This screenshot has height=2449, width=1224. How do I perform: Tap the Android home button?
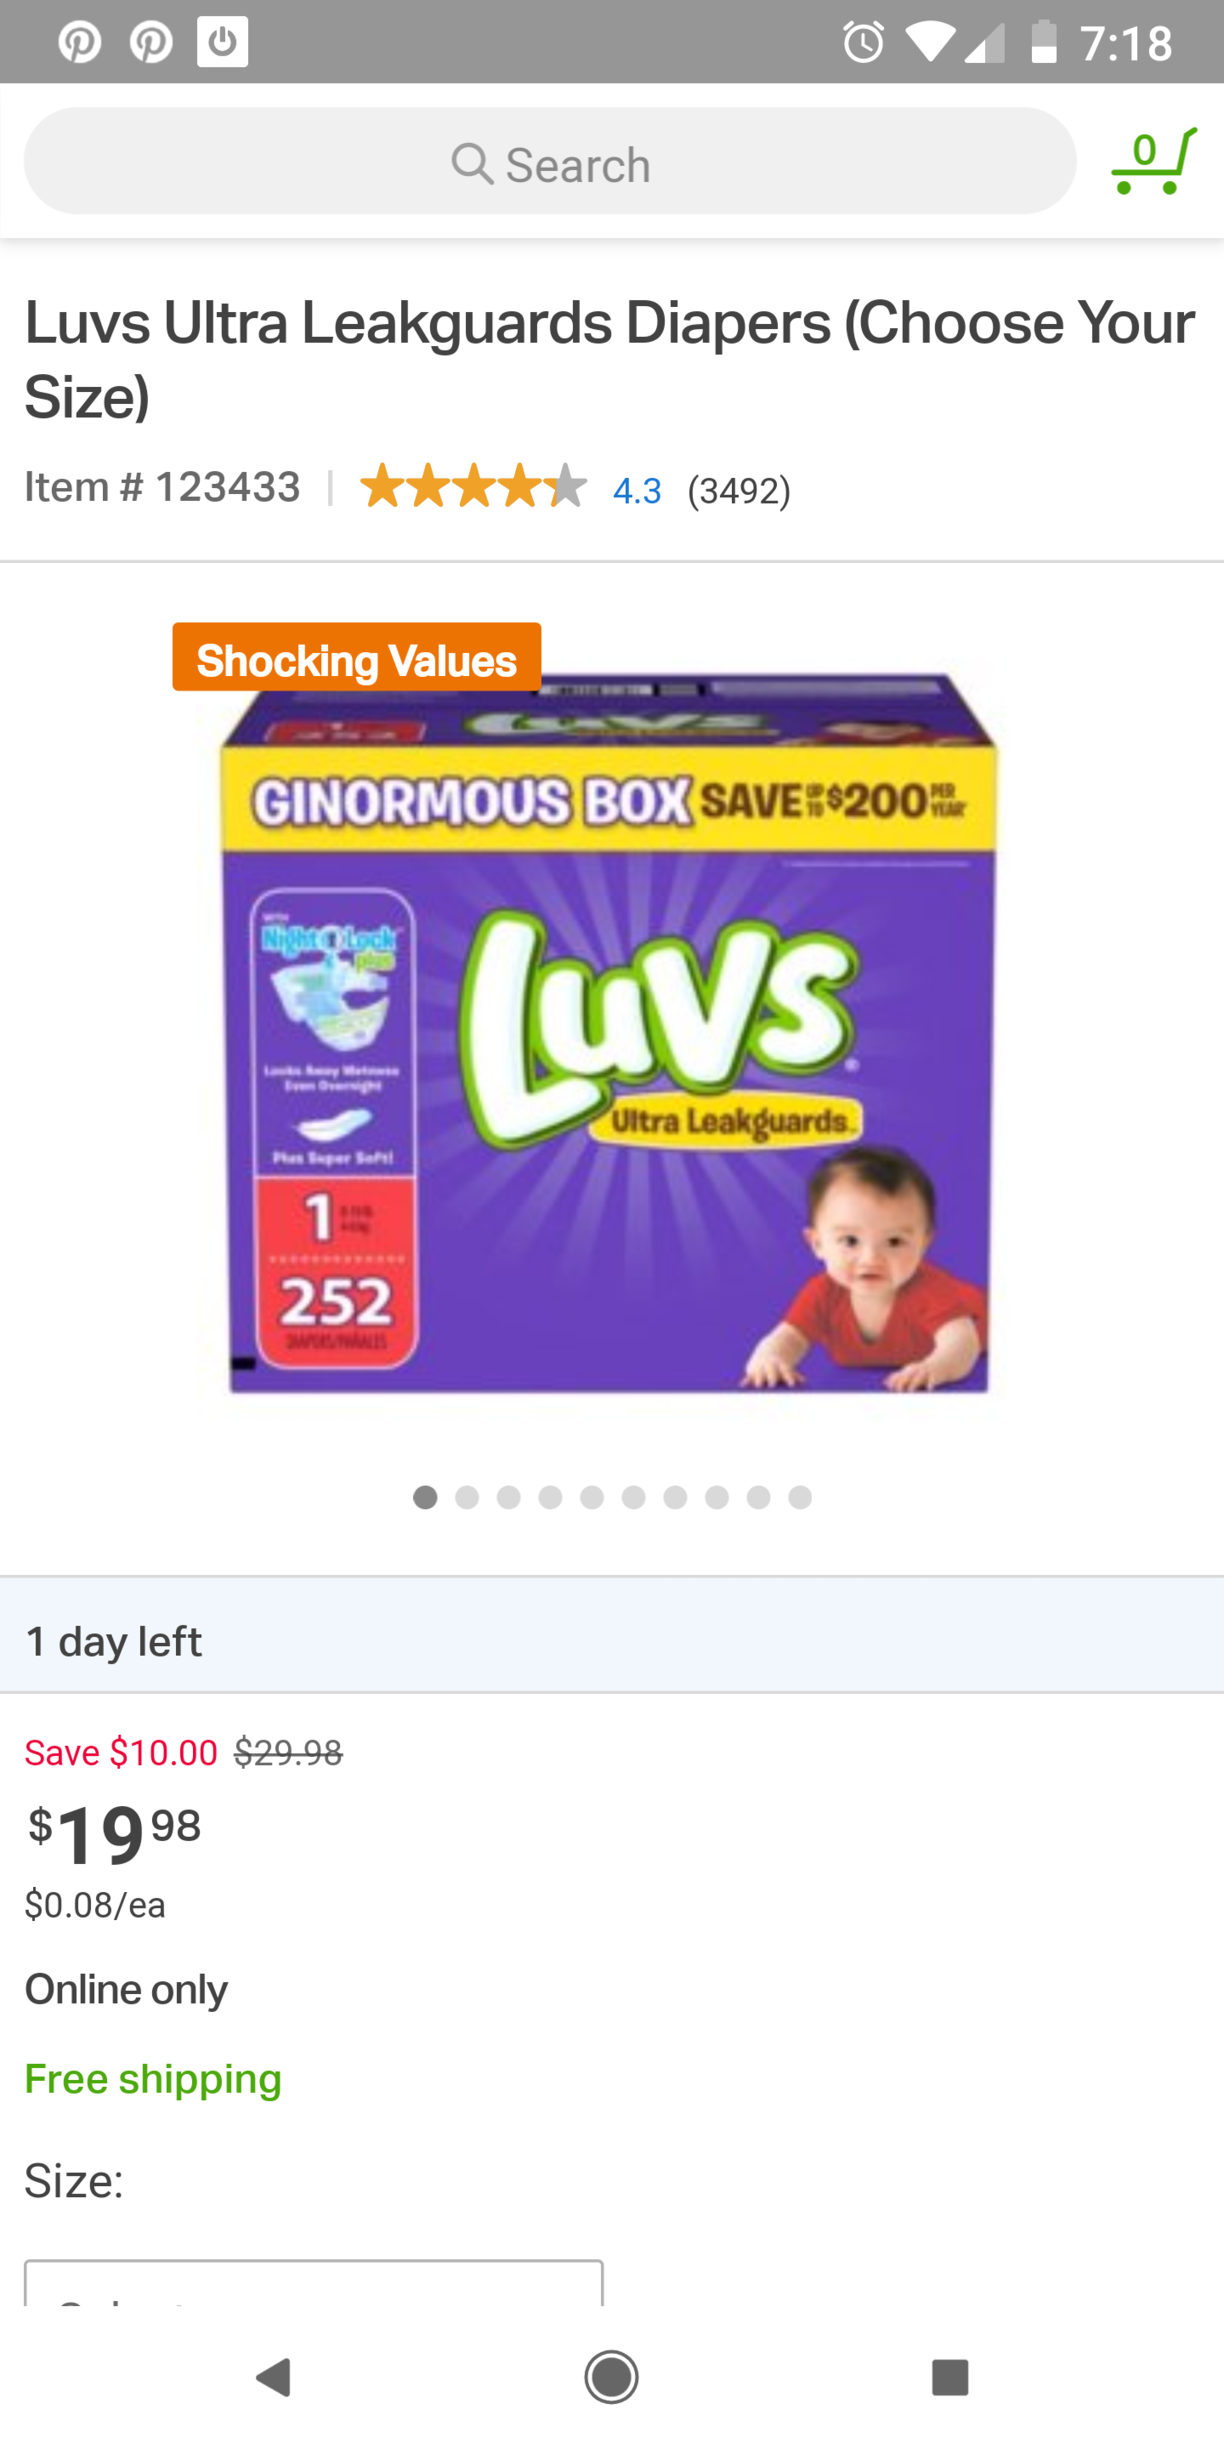(611, 2377)
